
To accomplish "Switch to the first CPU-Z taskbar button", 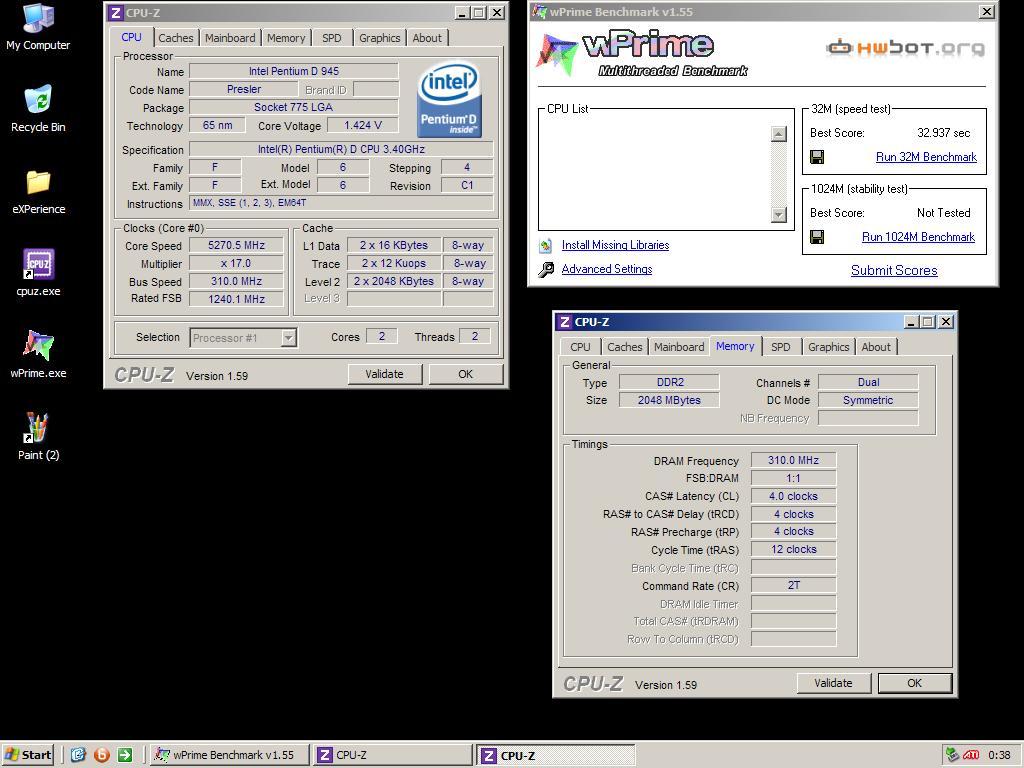I will pyautogui.click(x=392, y=755).
